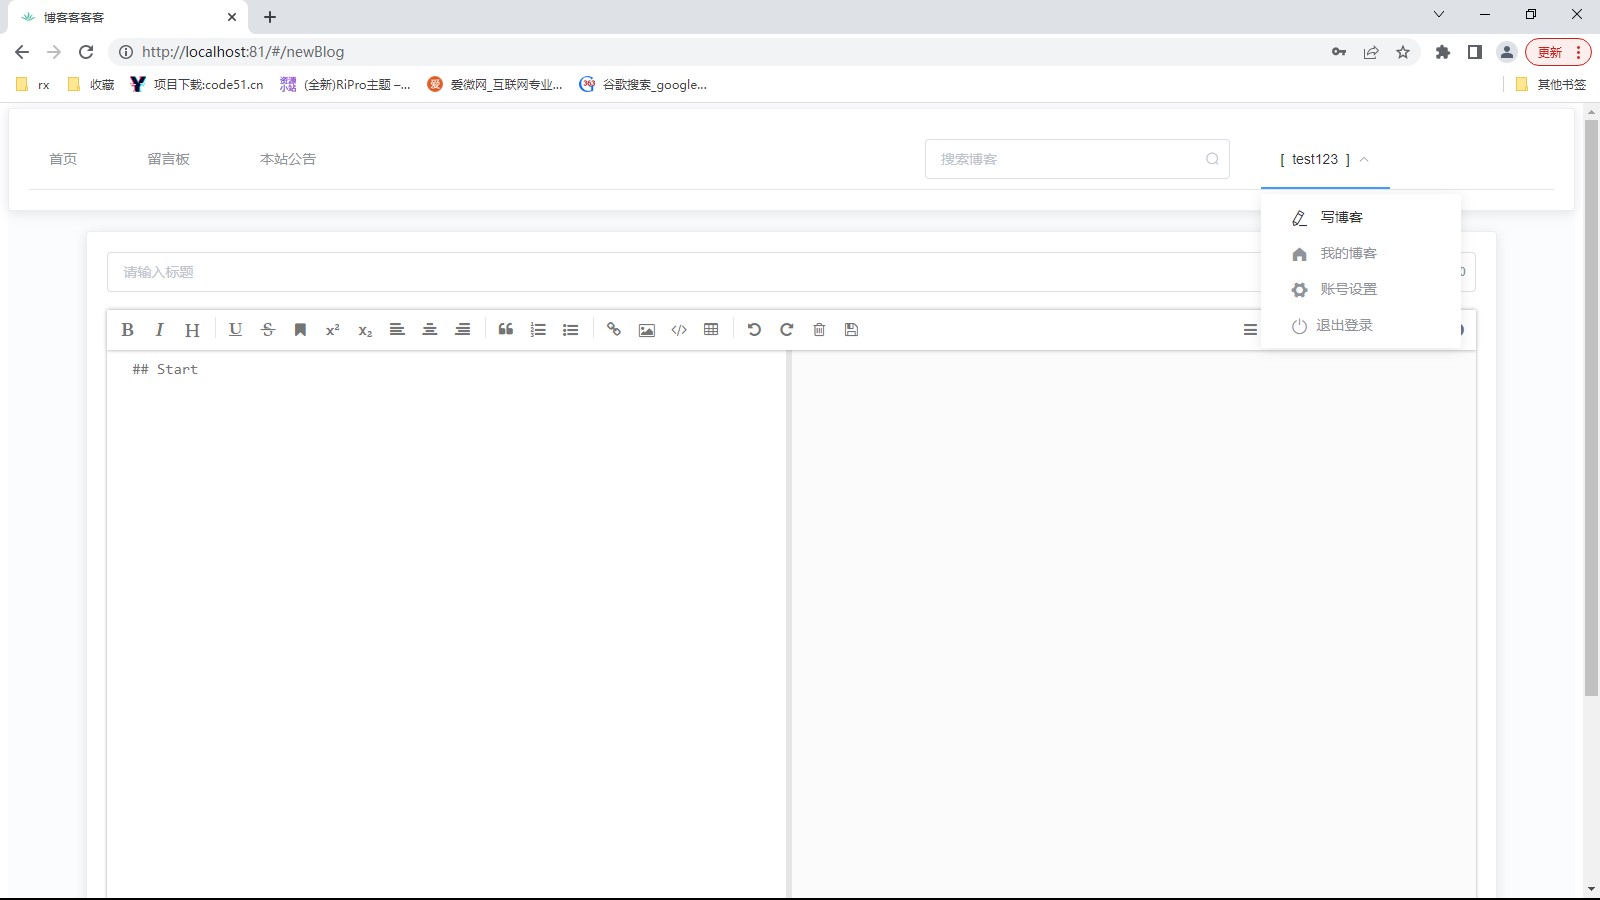Apply strikethrough formatting
Screen dimensions: 1600x900
tap(268, 330)
